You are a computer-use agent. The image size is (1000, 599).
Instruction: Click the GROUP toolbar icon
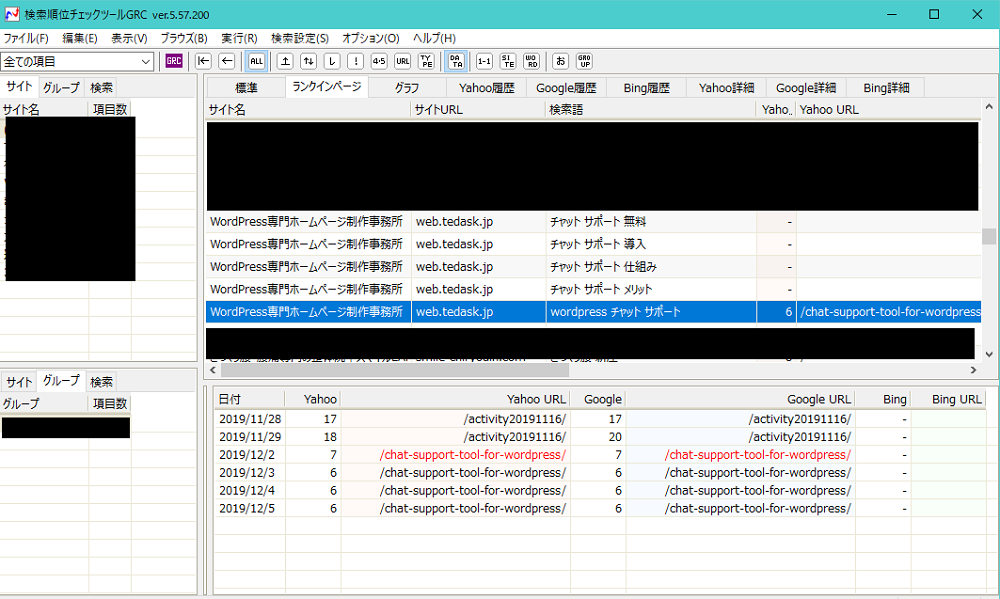tap(584, 61)
